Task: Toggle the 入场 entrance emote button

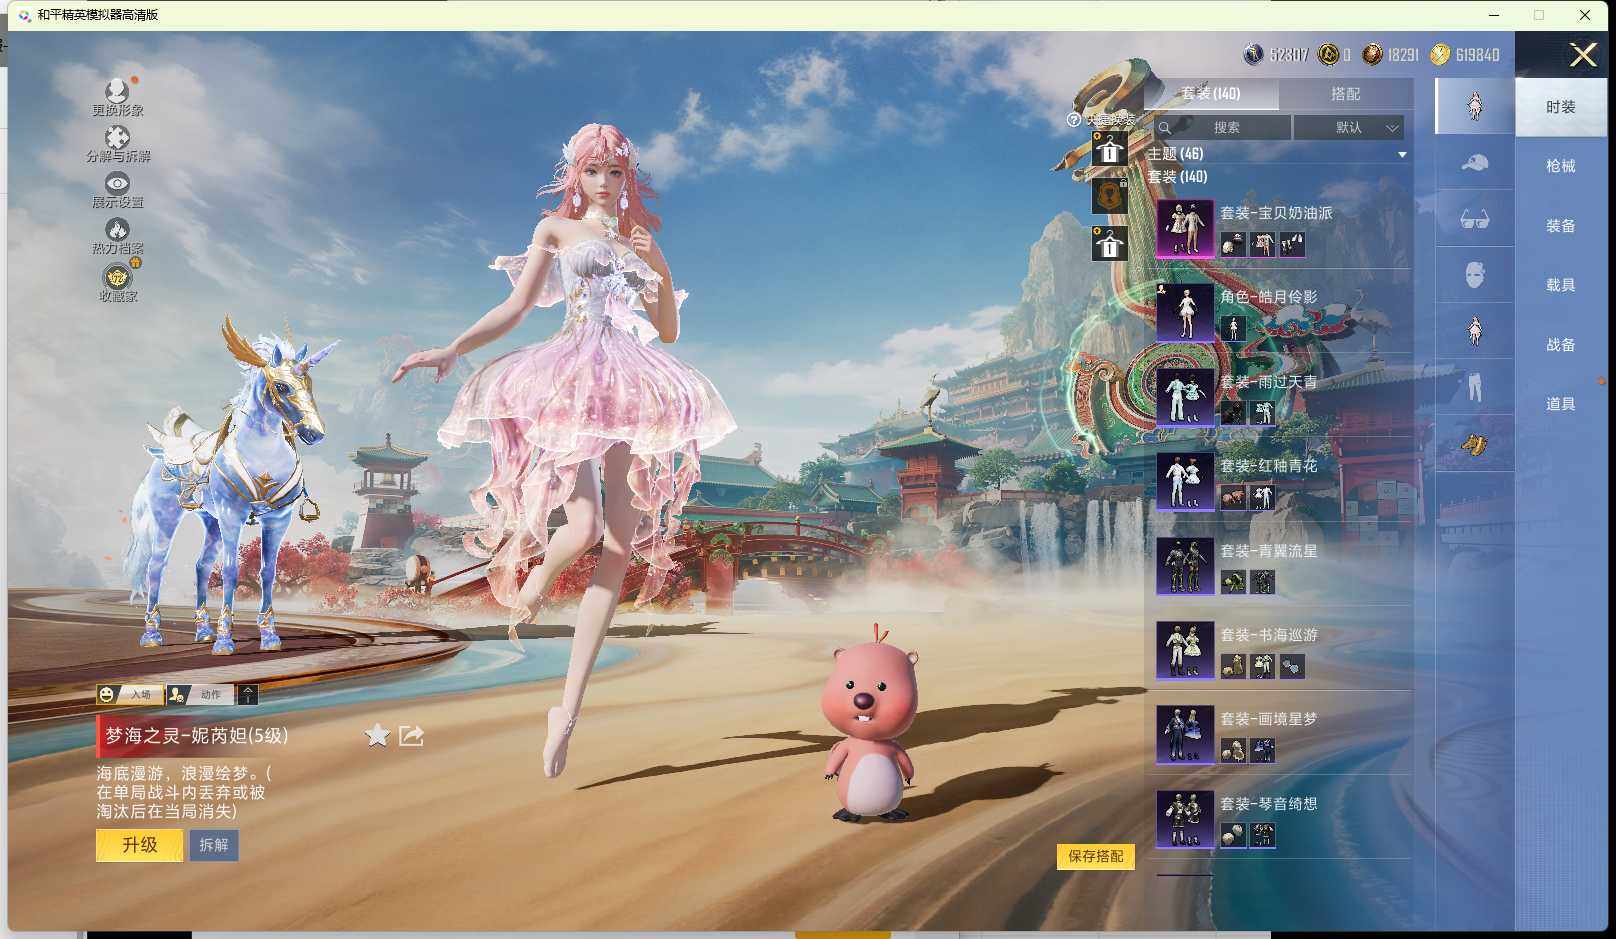Action: (128, 694)
